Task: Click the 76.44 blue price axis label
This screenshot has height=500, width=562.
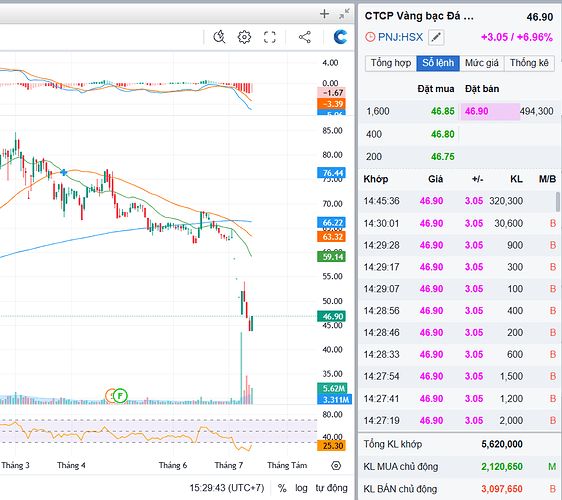Action: point(332,173)
